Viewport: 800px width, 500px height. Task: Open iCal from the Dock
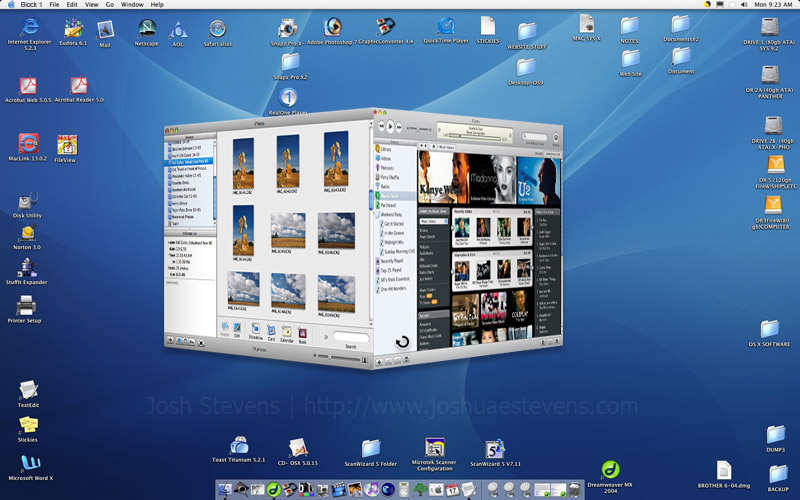(x=453, y=490)
